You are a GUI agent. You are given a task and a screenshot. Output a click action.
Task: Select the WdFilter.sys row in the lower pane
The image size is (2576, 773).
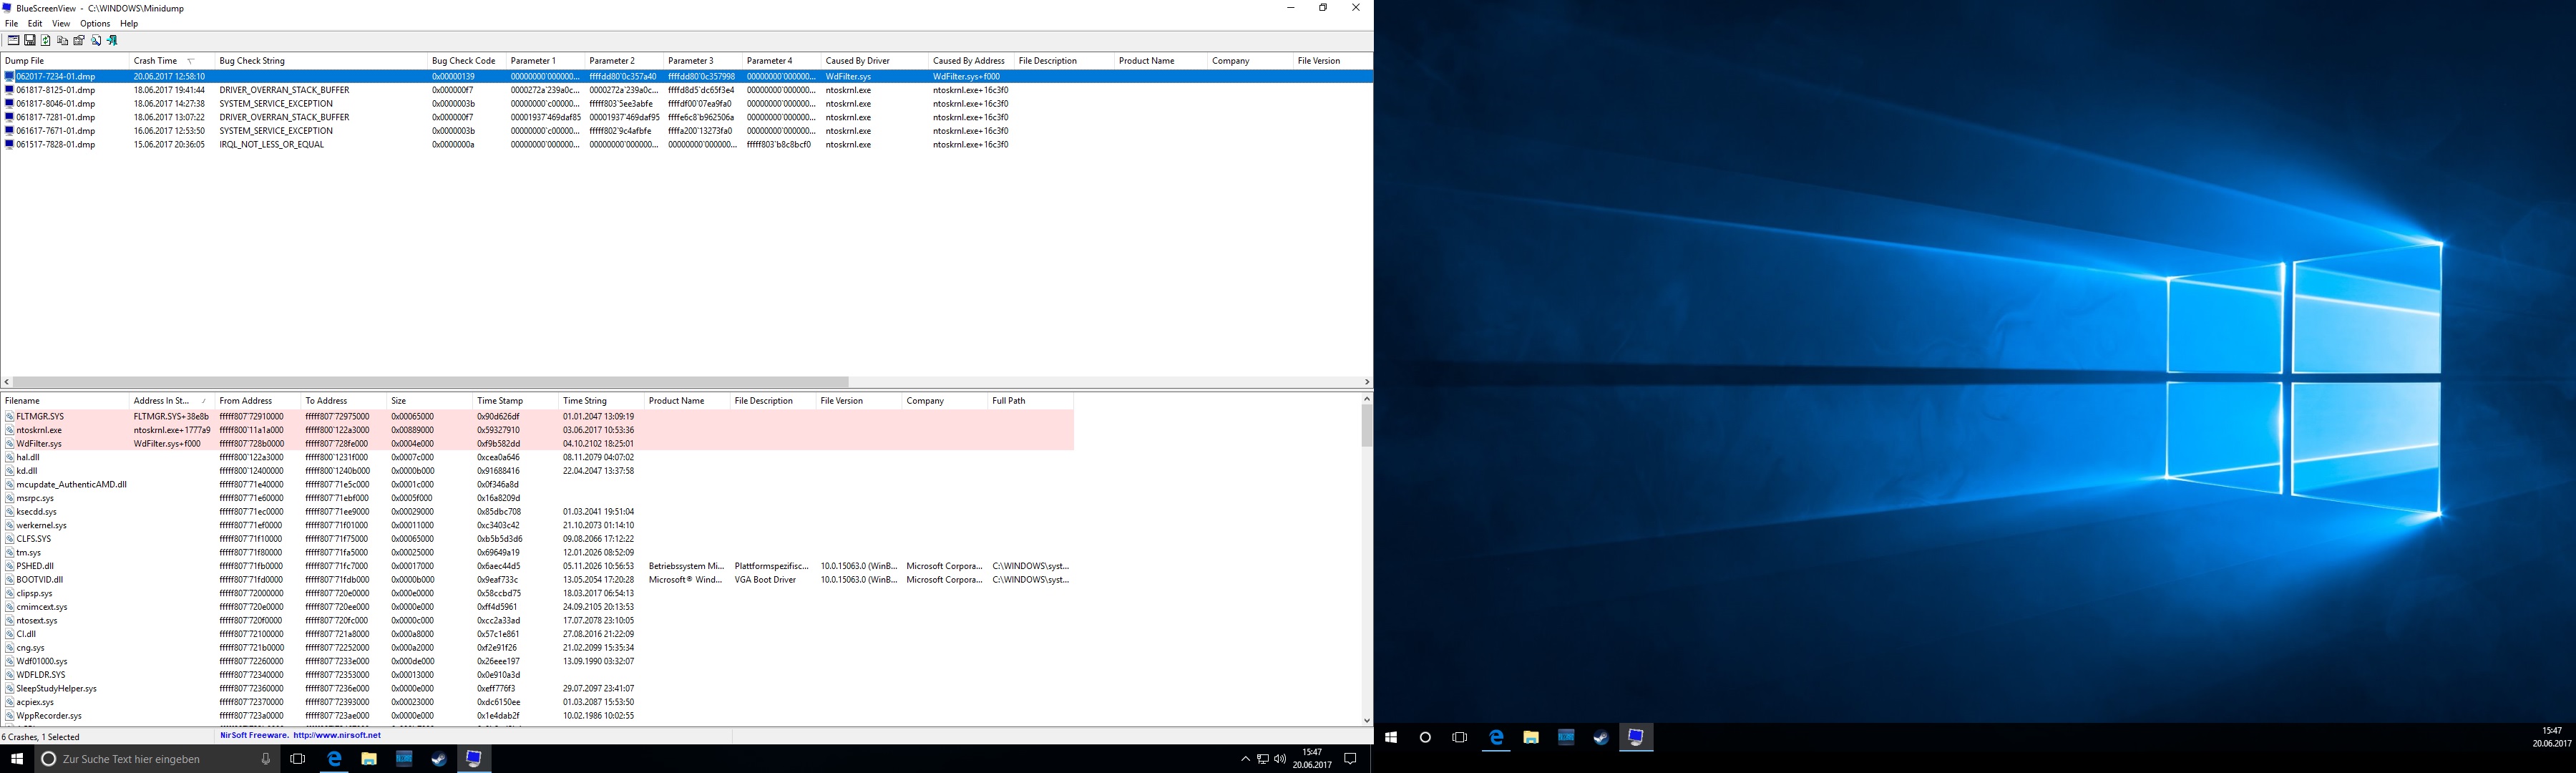(x=39, y=444)
